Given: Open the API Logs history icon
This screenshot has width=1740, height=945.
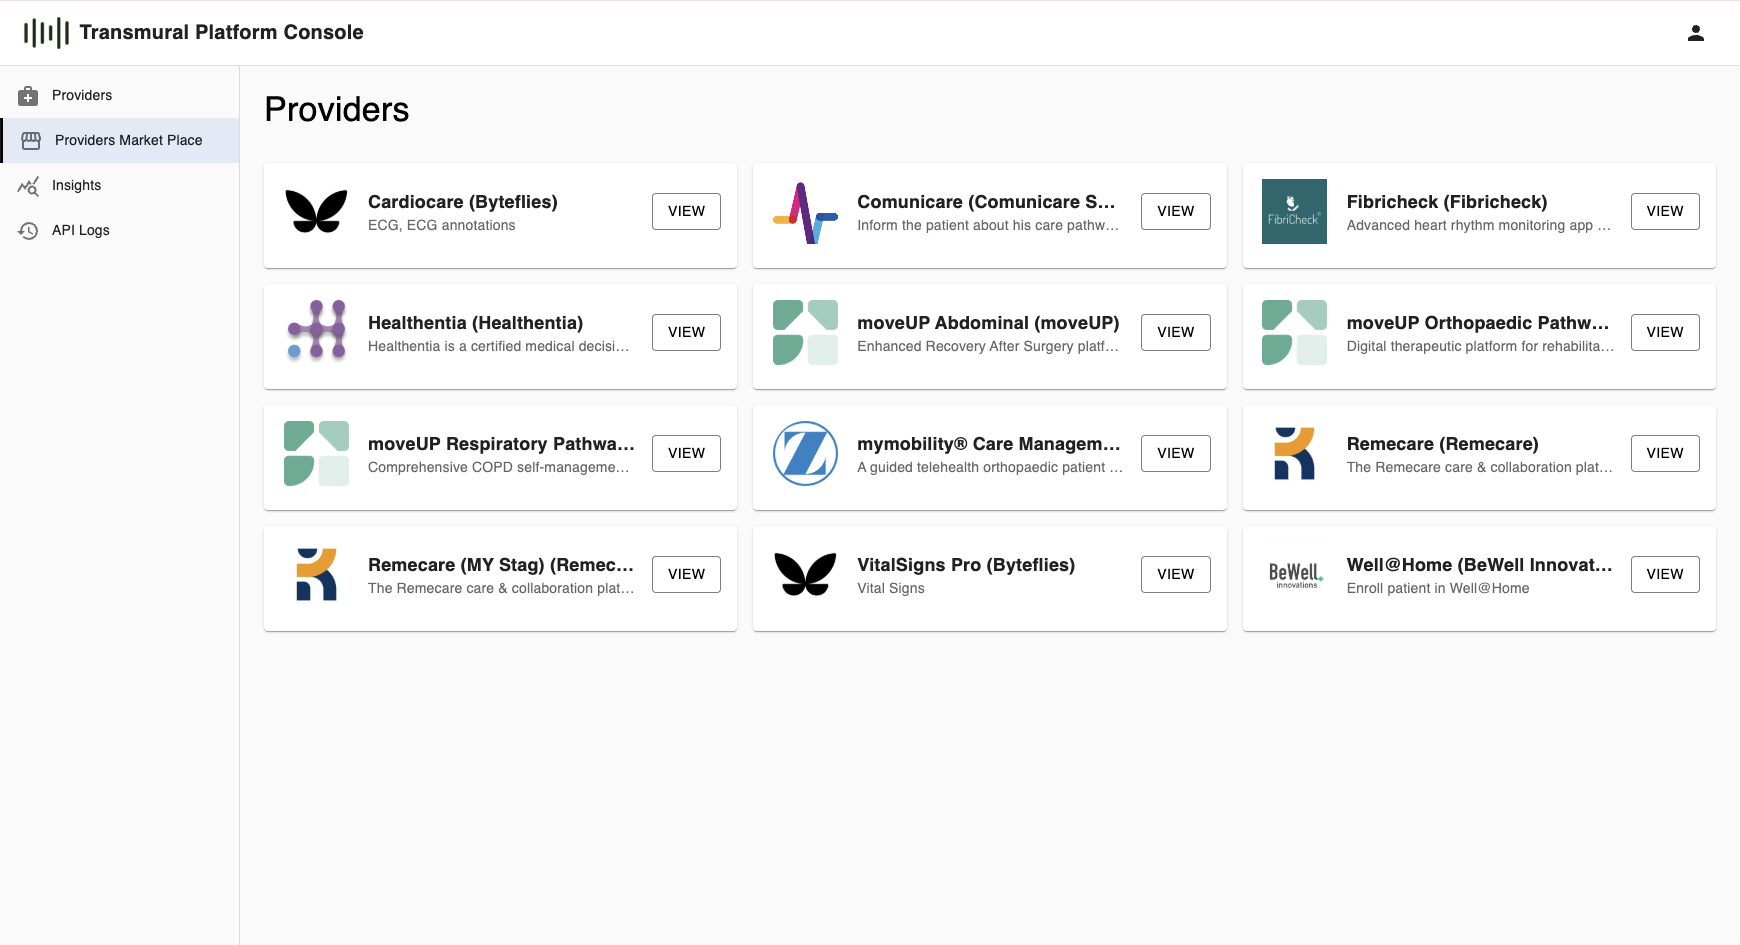Looking at the screenshot, I should pos(30,230).
